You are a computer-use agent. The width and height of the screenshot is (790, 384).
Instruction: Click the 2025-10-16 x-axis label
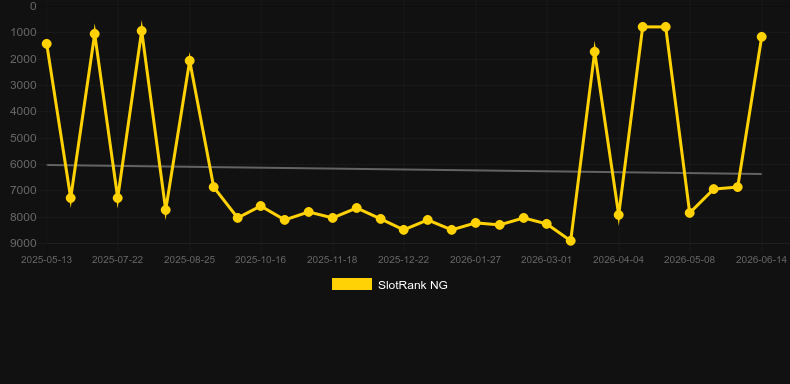(260, 260)
